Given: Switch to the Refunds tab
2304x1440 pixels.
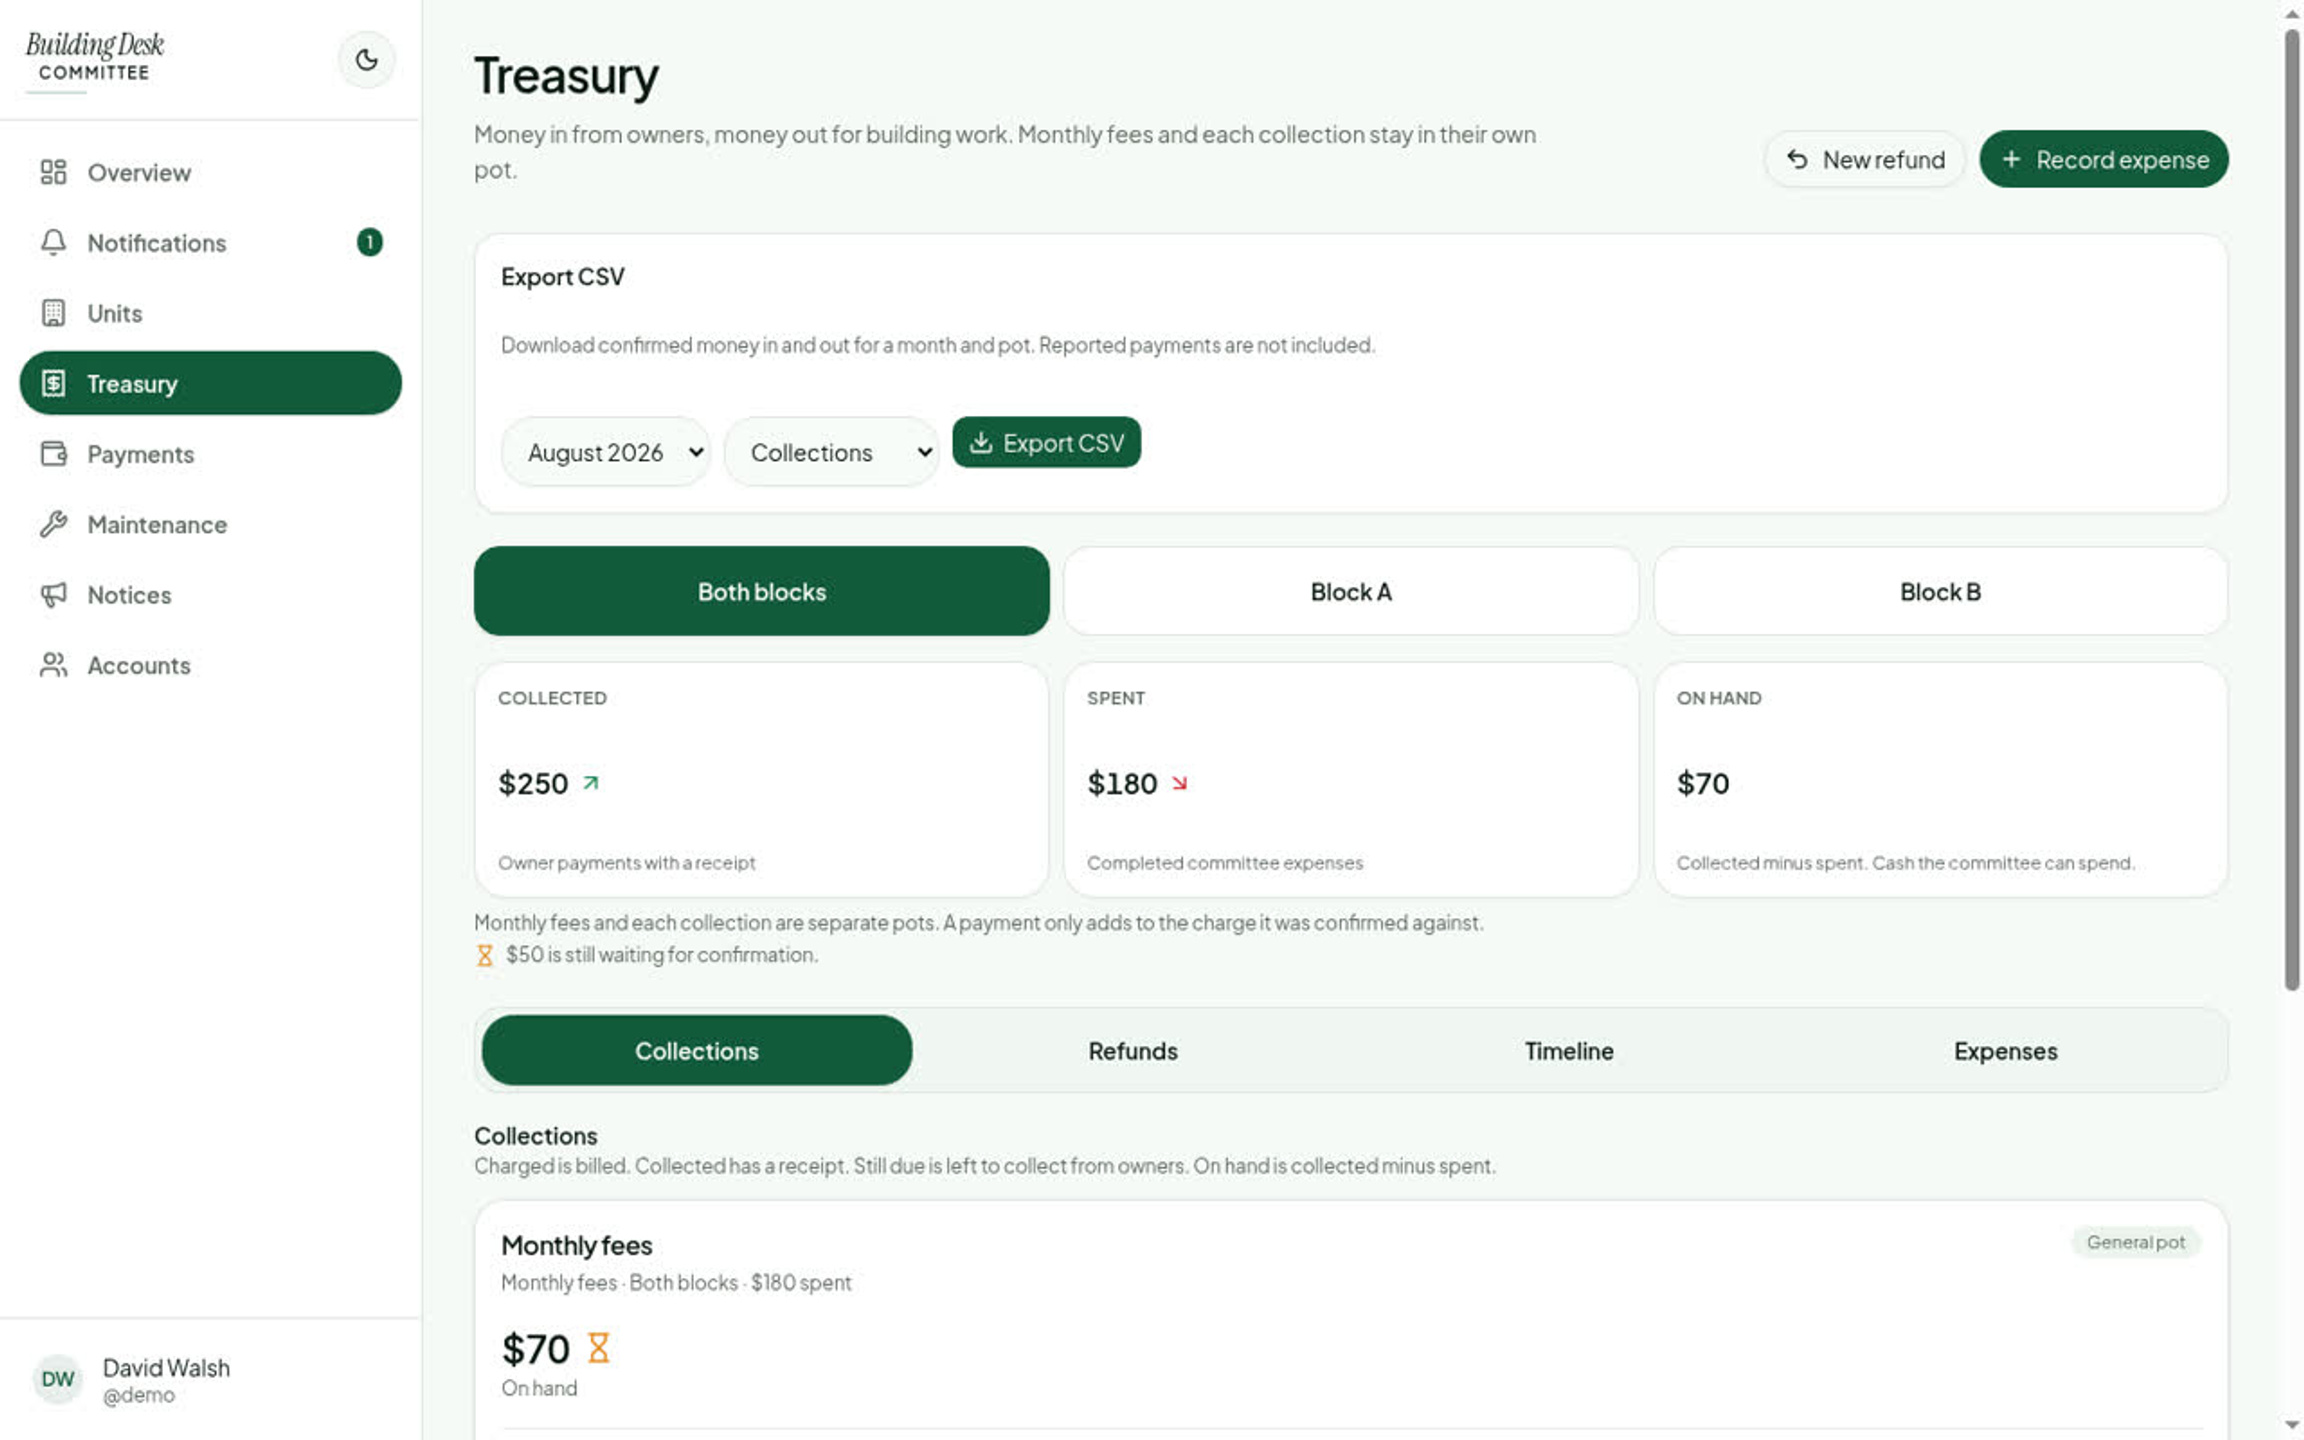Looking at the screenshot, I should click(1132, 1050).
